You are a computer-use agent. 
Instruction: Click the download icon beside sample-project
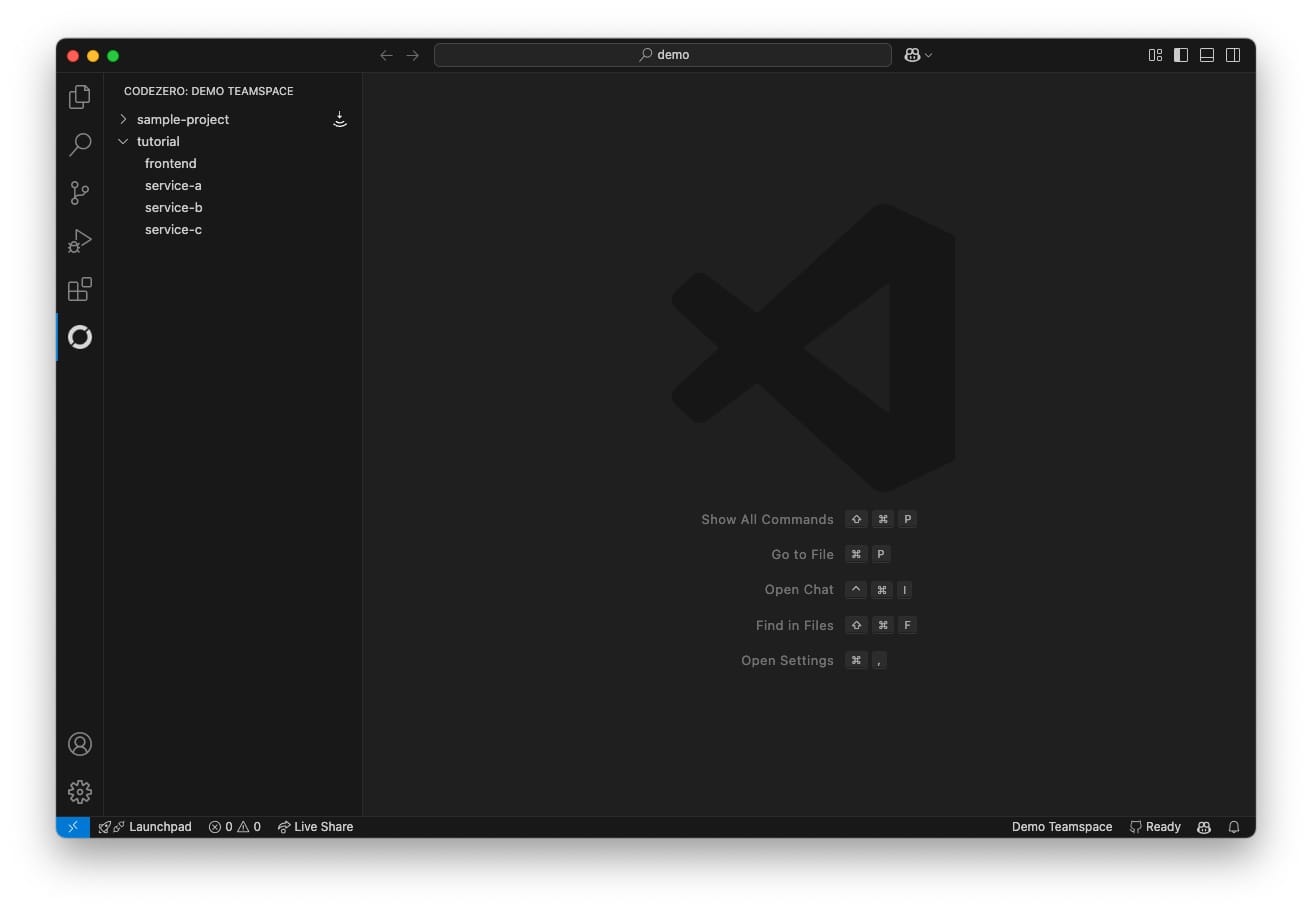[340, 118]
